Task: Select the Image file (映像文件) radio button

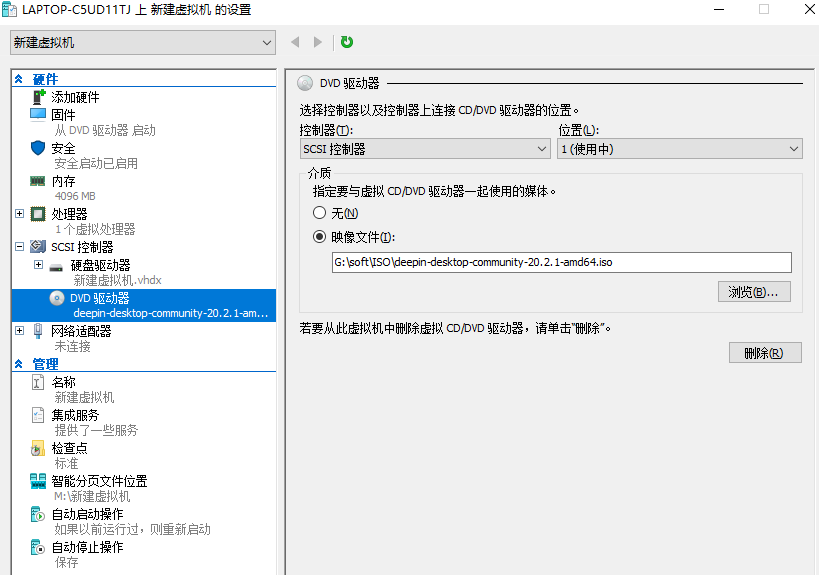Action: click(x=319, y=237)
